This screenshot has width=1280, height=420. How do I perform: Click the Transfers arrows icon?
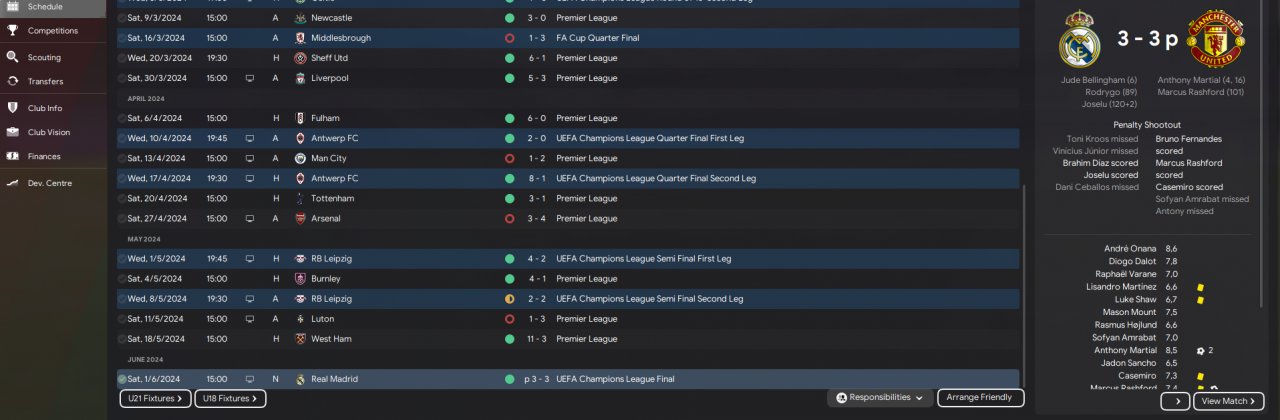click(13, 81)
